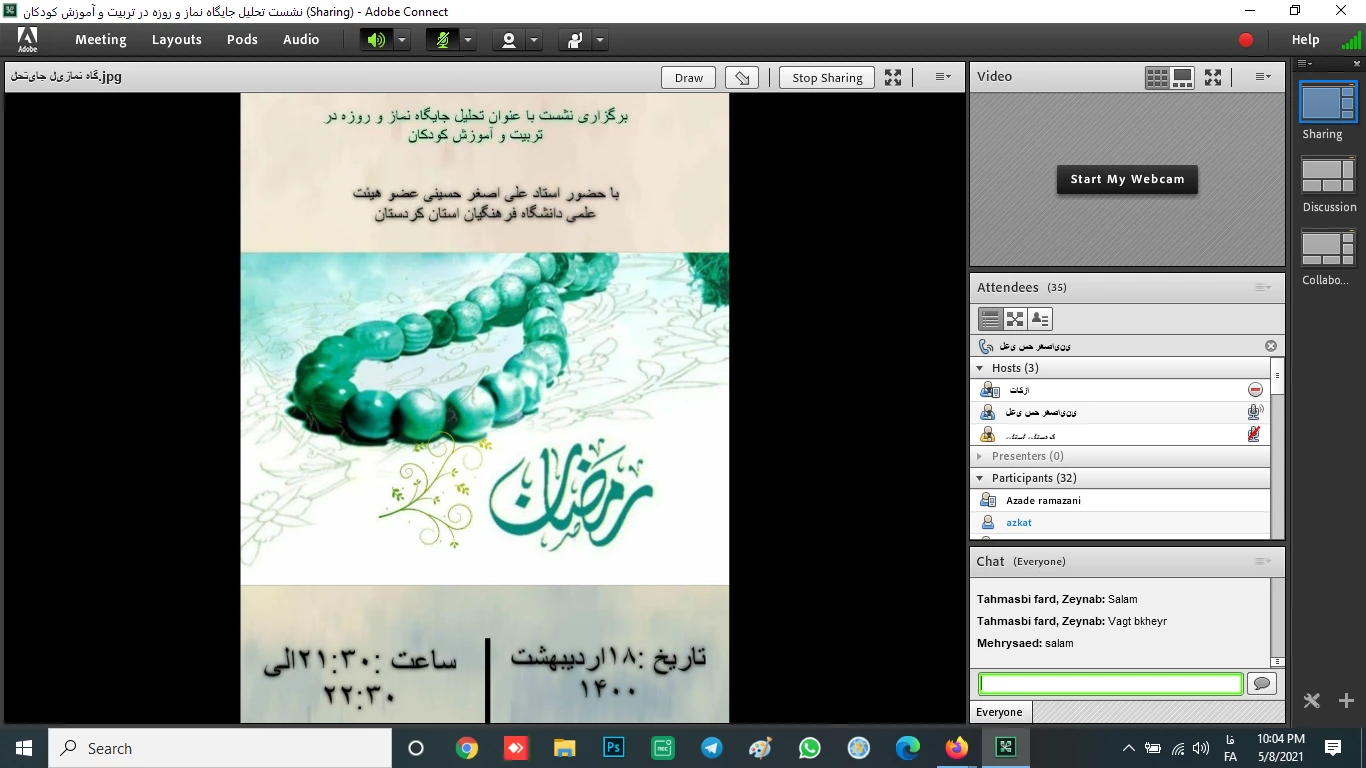This screenshot has width=1366, height=768.
Task: Click the pointer tool next to Draw
Action: [x=741, y=78]
